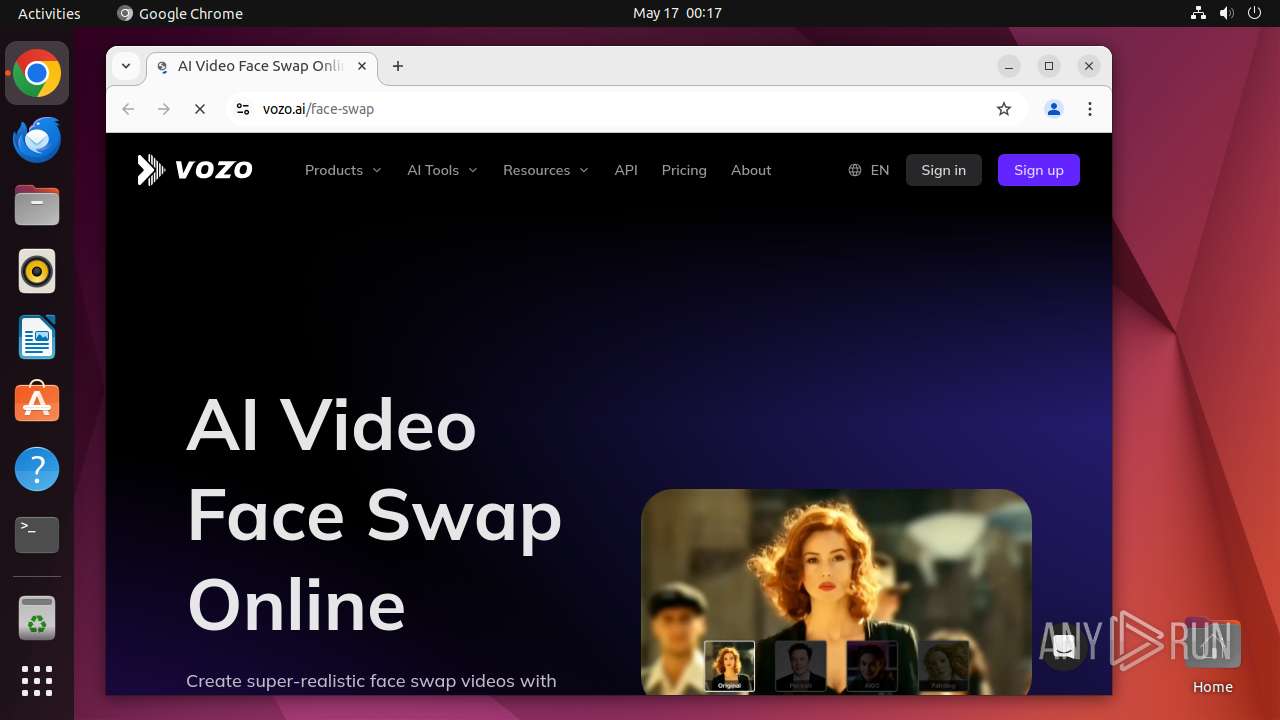
Task: Select the AI Video Face Swap tab
Action: [x=262, y=66]
